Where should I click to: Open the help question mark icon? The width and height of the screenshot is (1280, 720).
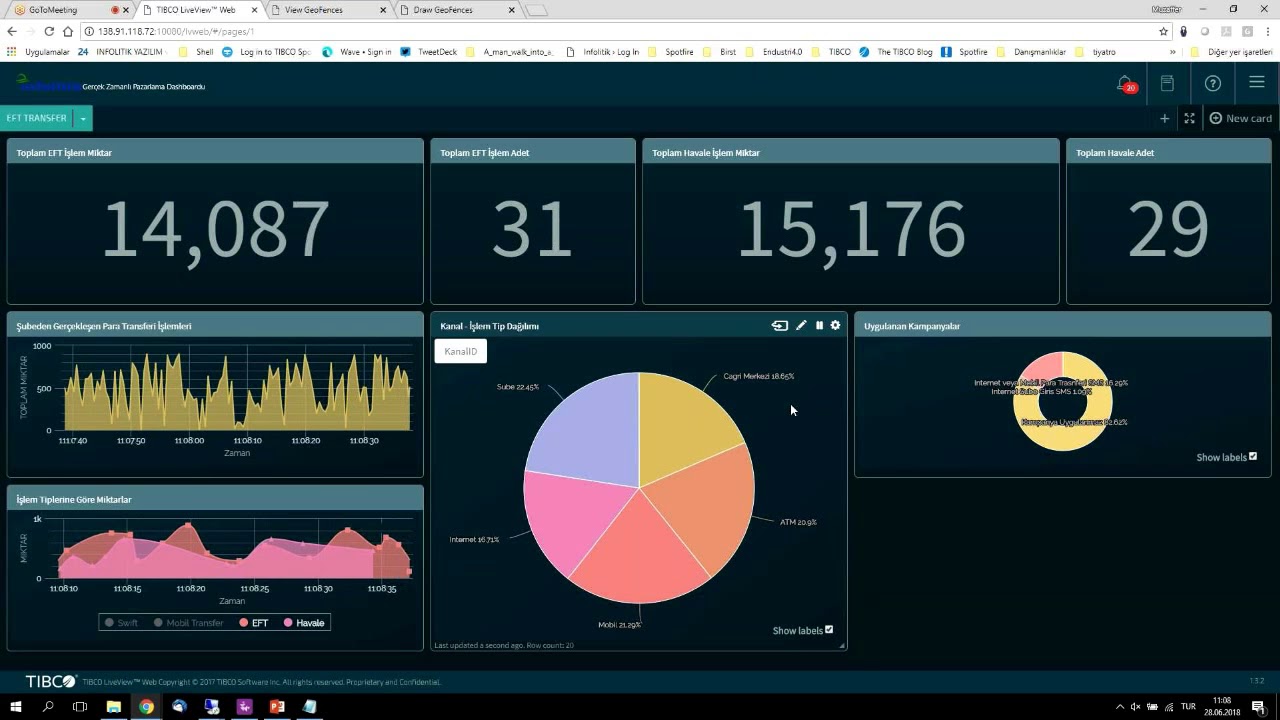(1213, 84)
